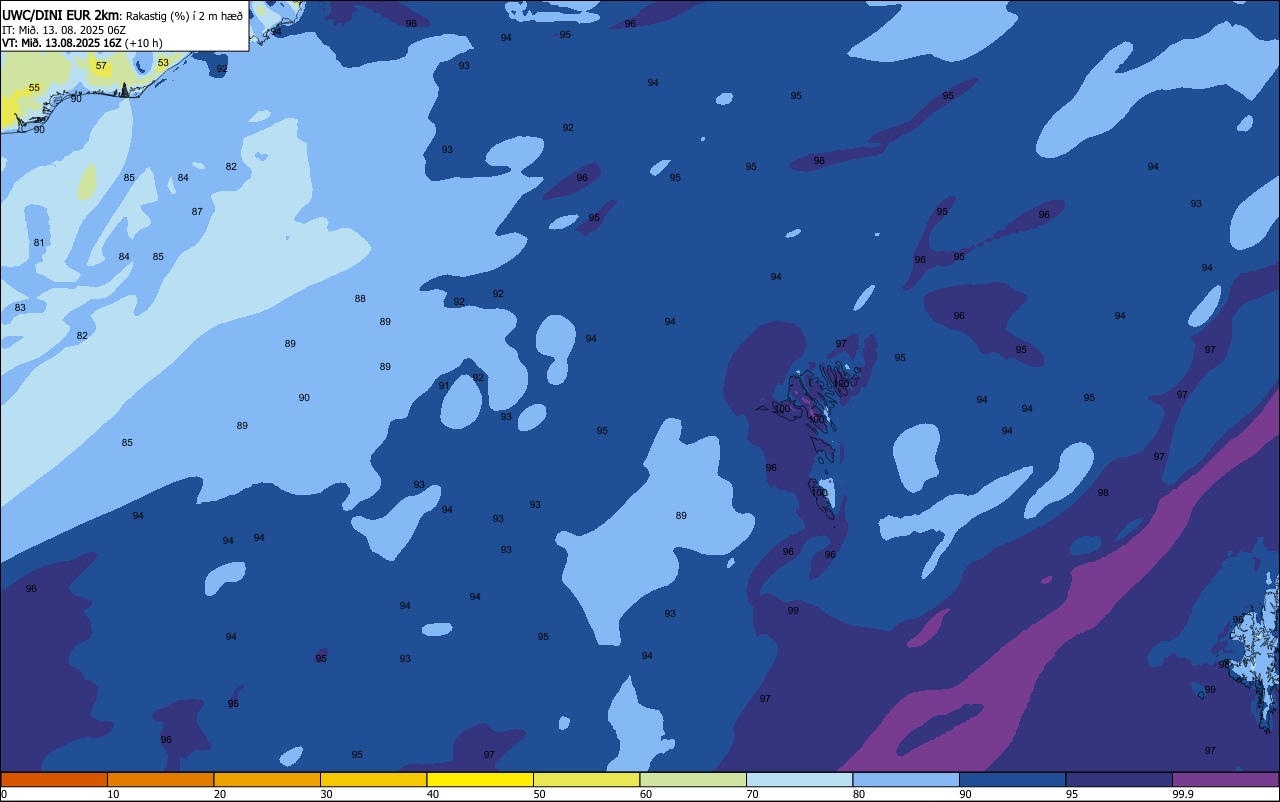Select the 'IT: Mið. 13. 08. 2025 06Z' line
1280x802 pixels.
tap(64, 29)
